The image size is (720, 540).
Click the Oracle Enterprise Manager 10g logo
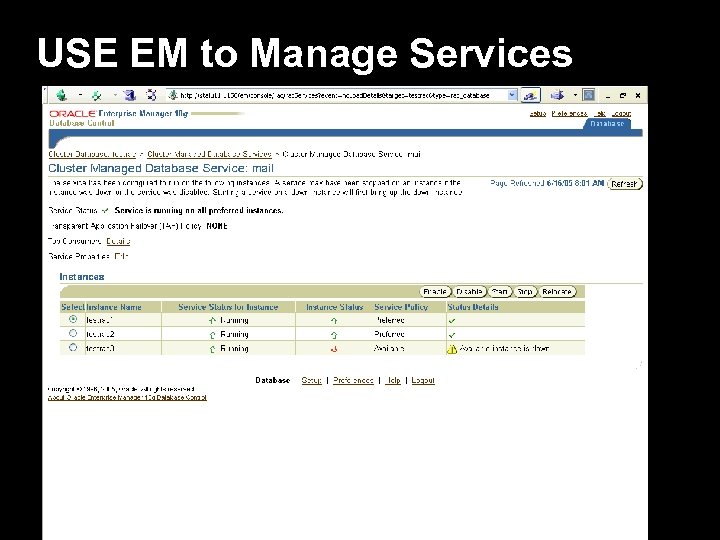[x=119, y=113]
